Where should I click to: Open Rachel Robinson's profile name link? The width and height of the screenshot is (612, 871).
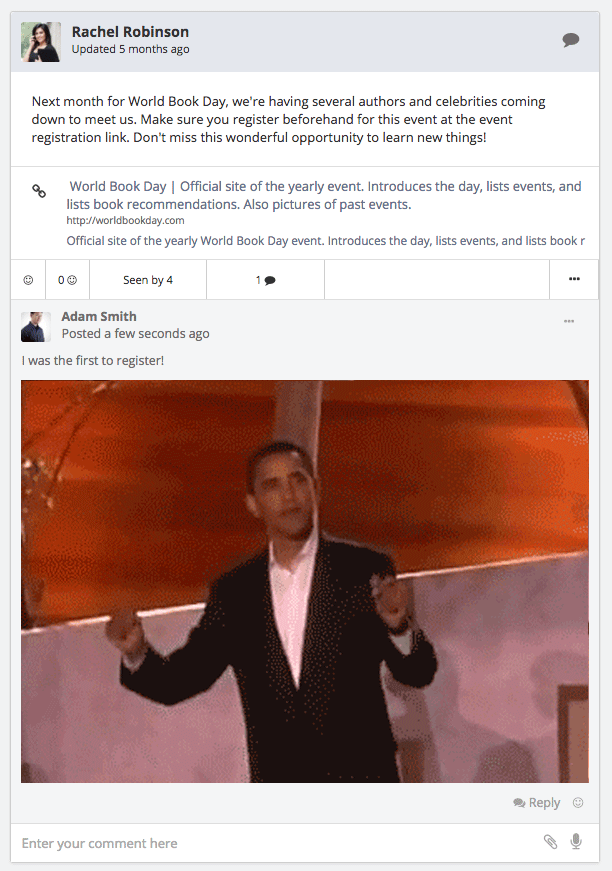click(x=130, y=32)
